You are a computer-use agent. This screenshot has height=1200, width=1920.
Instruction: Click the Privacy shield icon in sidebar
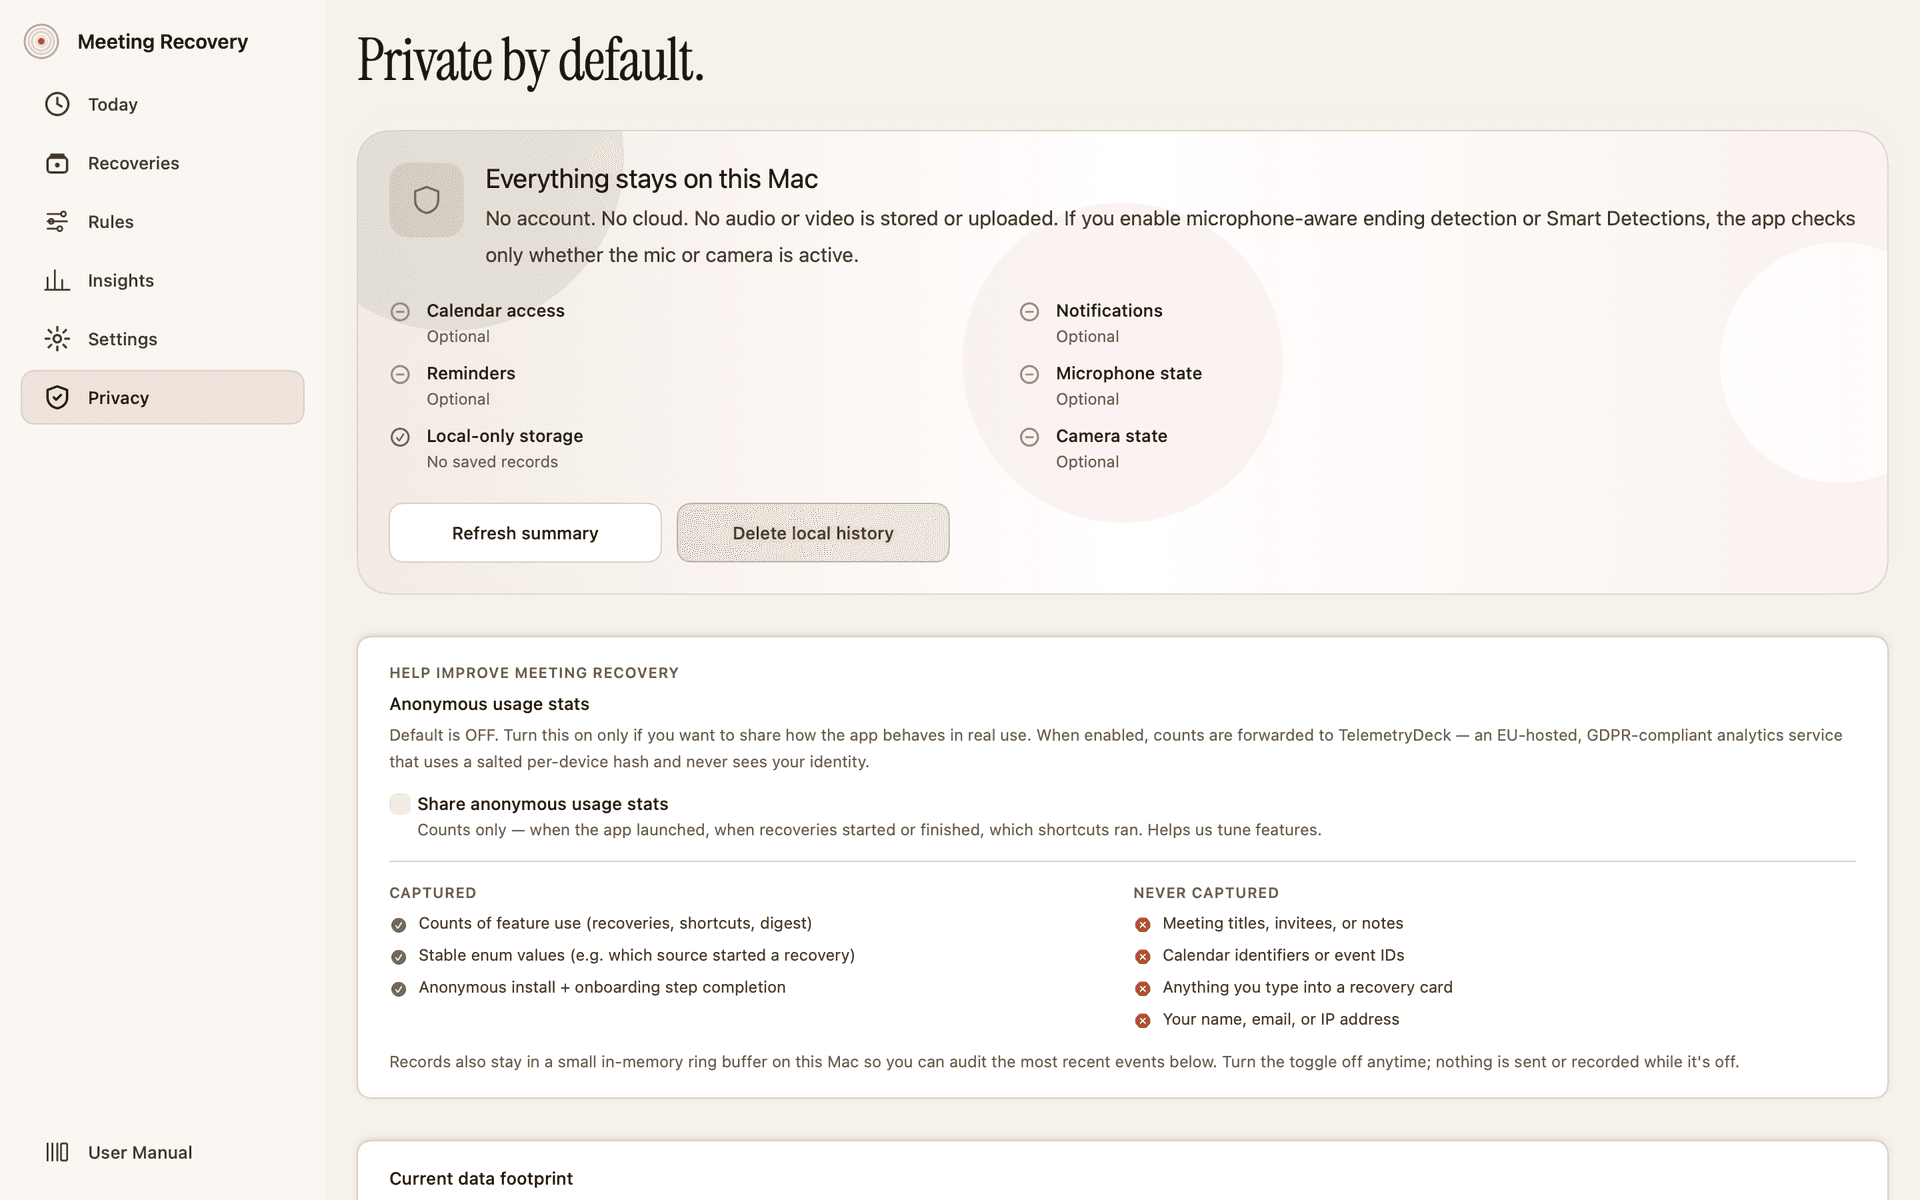click(x=57, y=398)
